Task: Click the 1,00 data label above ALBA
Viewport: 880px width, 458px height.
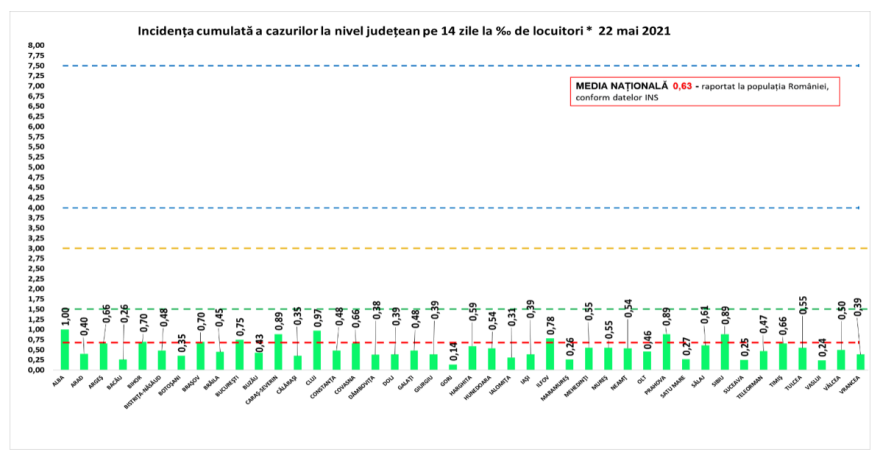Action: (x=66, y=317)
